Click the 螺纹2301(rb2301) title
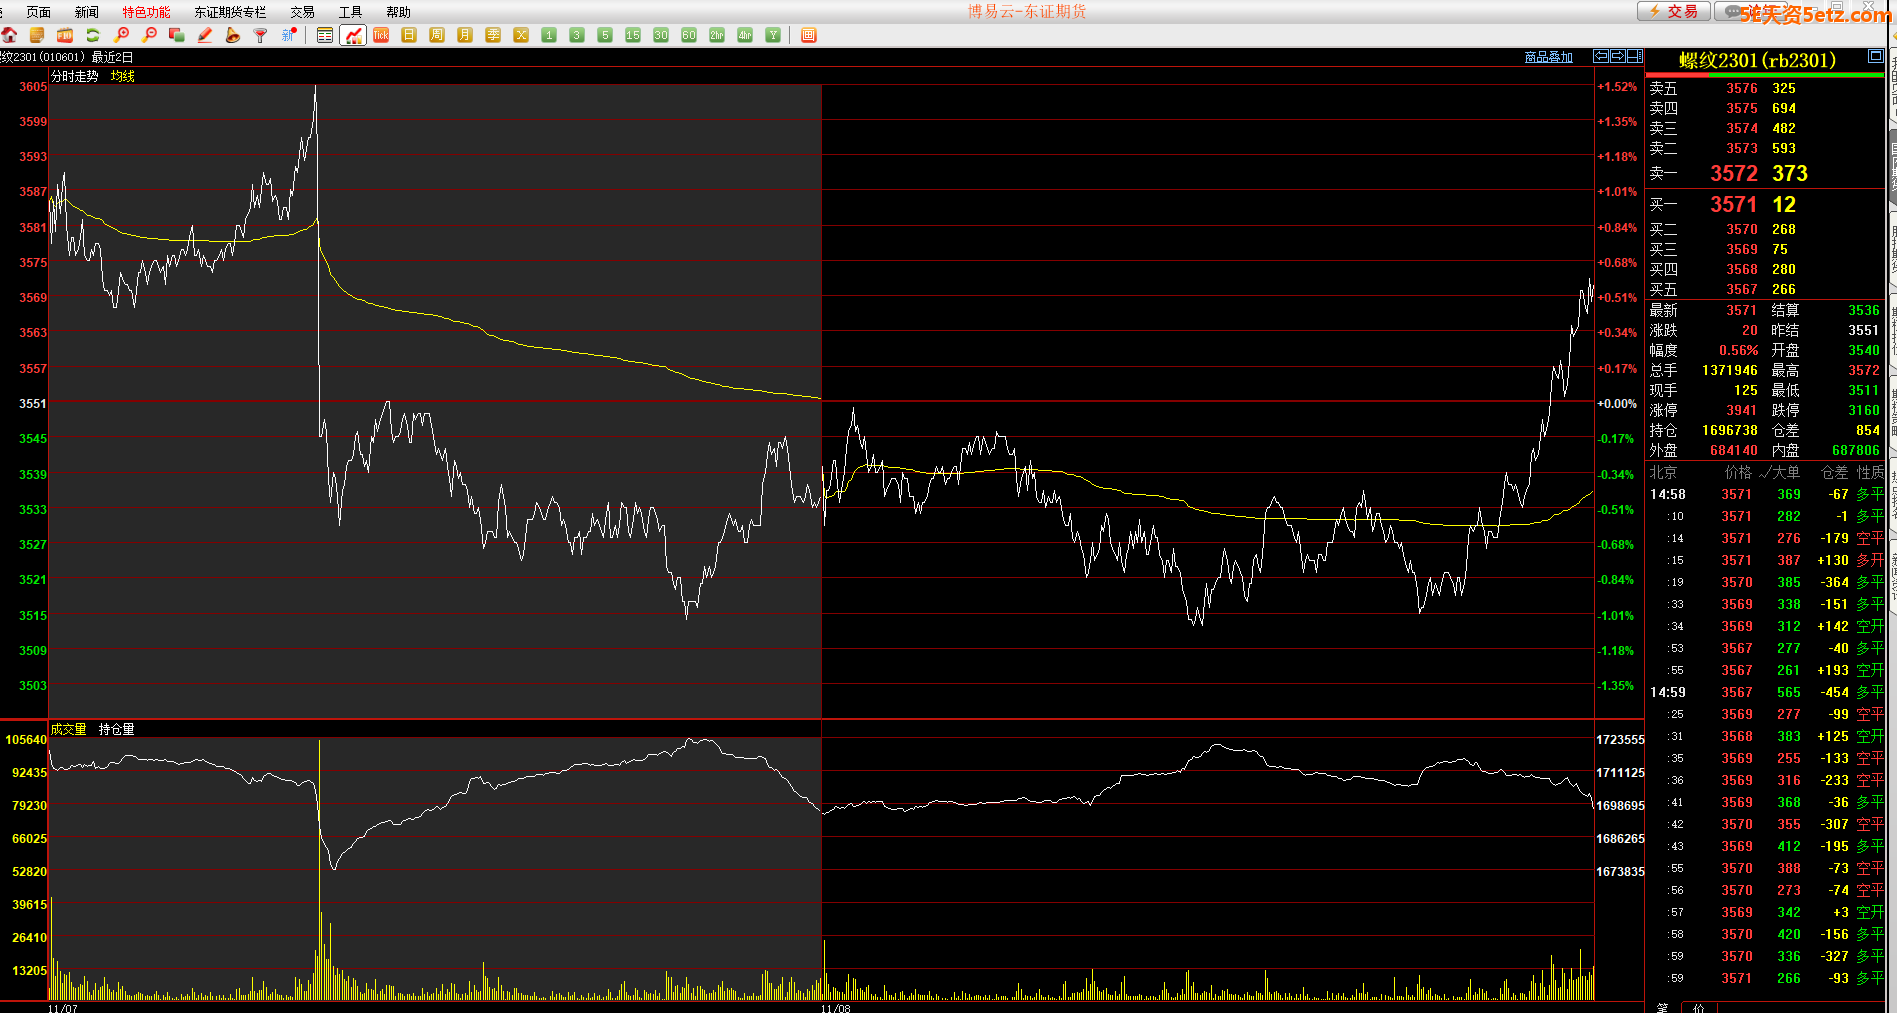 (1757, 60)
